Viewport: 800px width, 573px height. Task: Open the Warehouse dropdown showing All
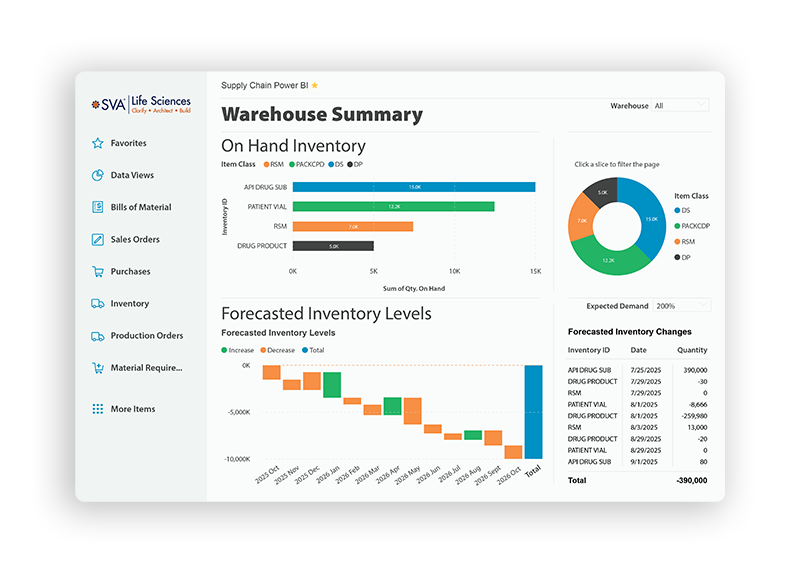tap(680, 105)
